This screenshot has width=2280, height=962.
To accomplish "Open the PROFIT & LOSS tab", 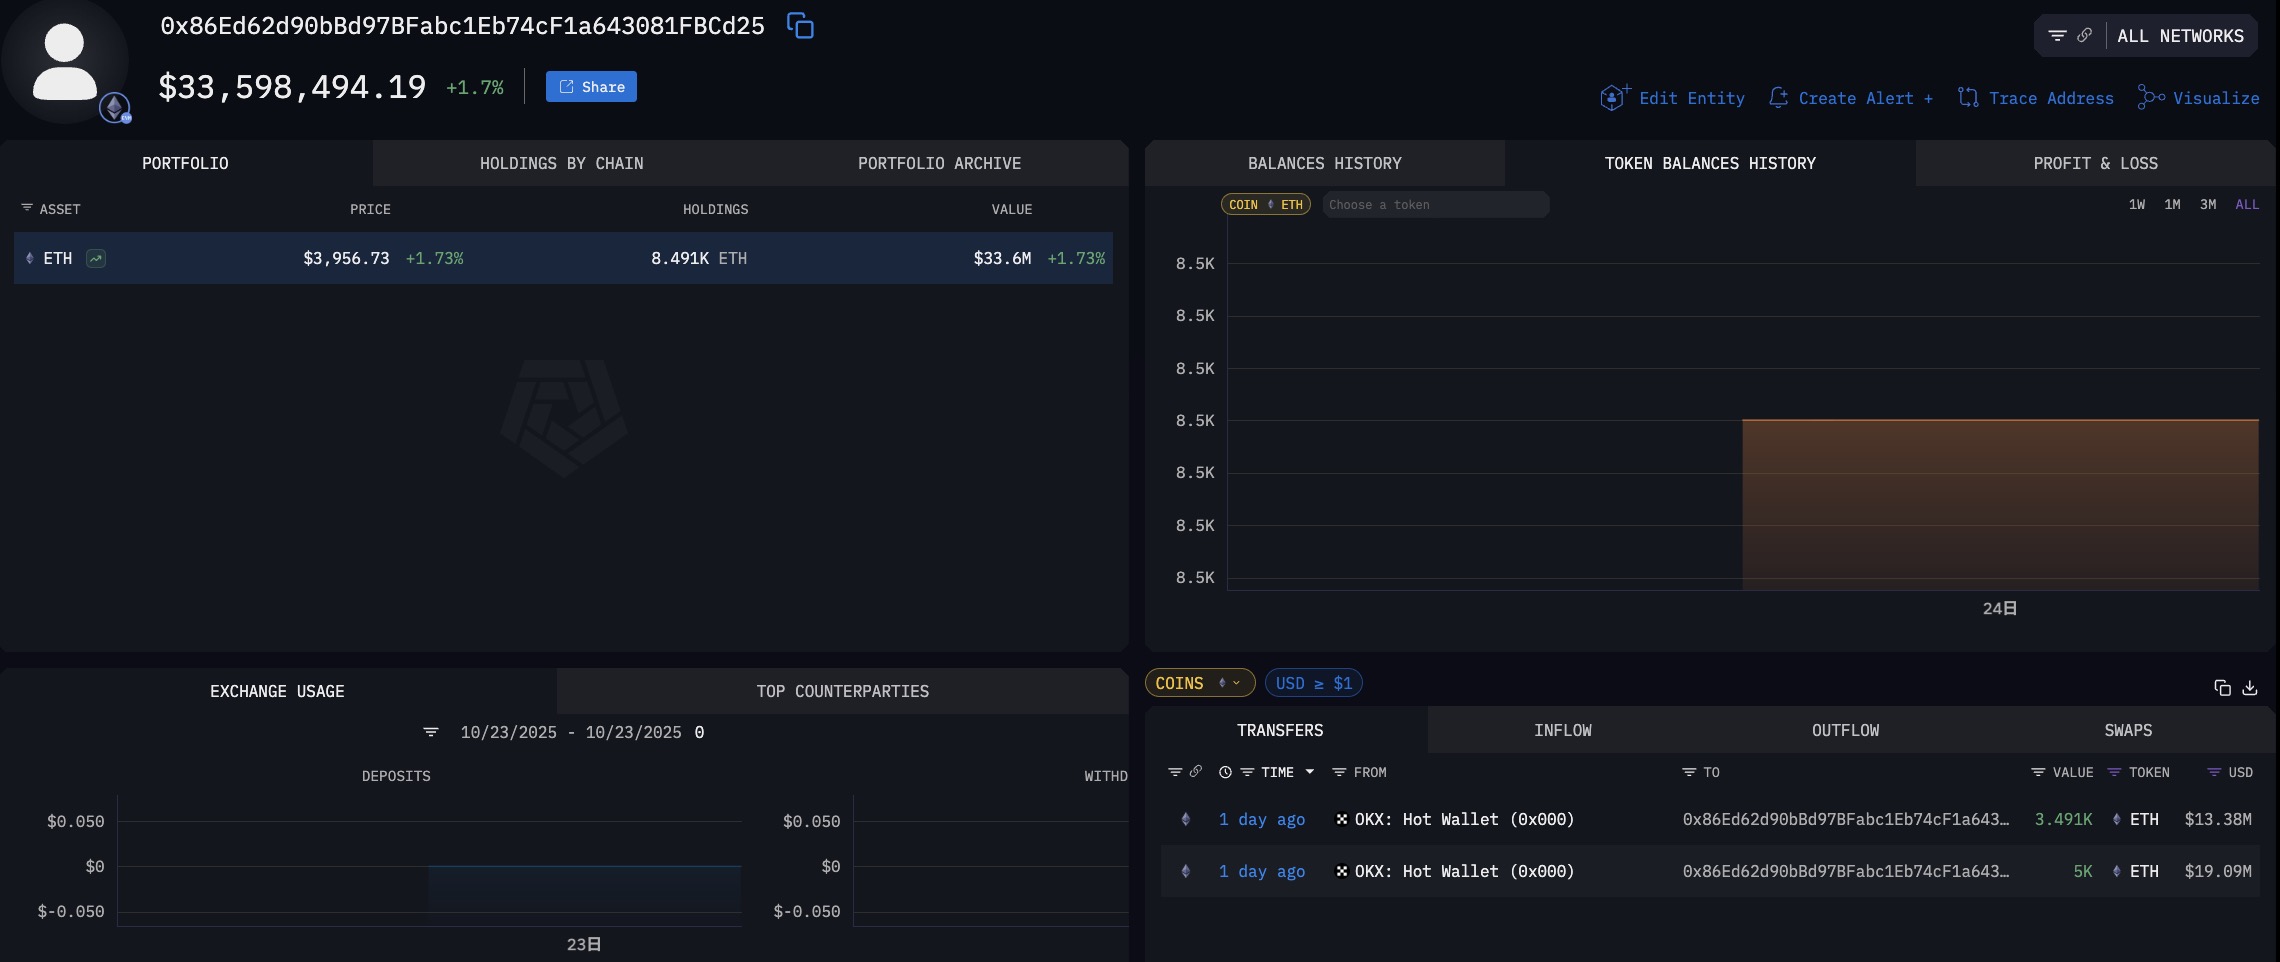I will click(2095, 163).
